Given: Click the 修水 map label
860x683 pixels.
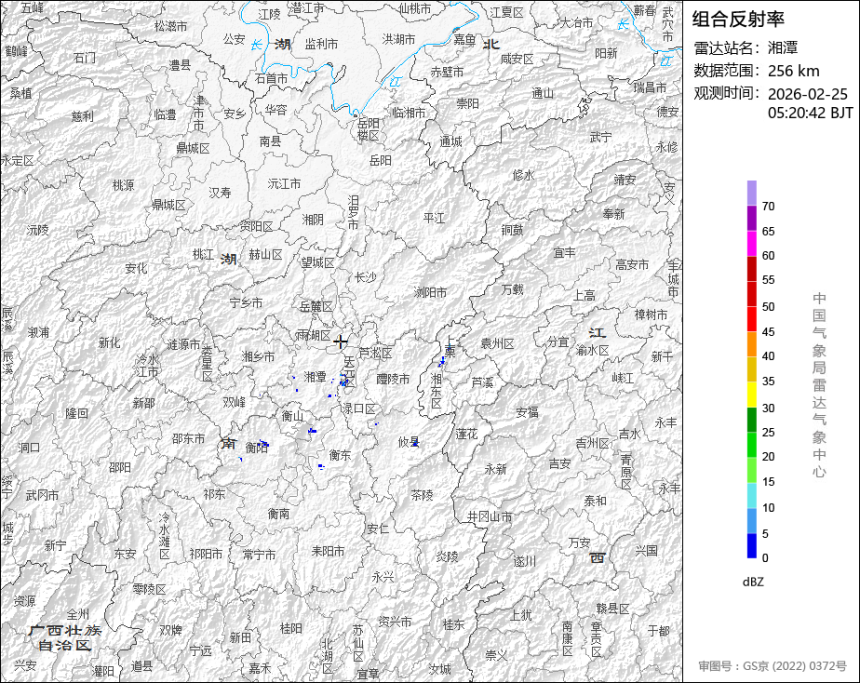Looking at the screenshot, I should click(x=523, y=175).
